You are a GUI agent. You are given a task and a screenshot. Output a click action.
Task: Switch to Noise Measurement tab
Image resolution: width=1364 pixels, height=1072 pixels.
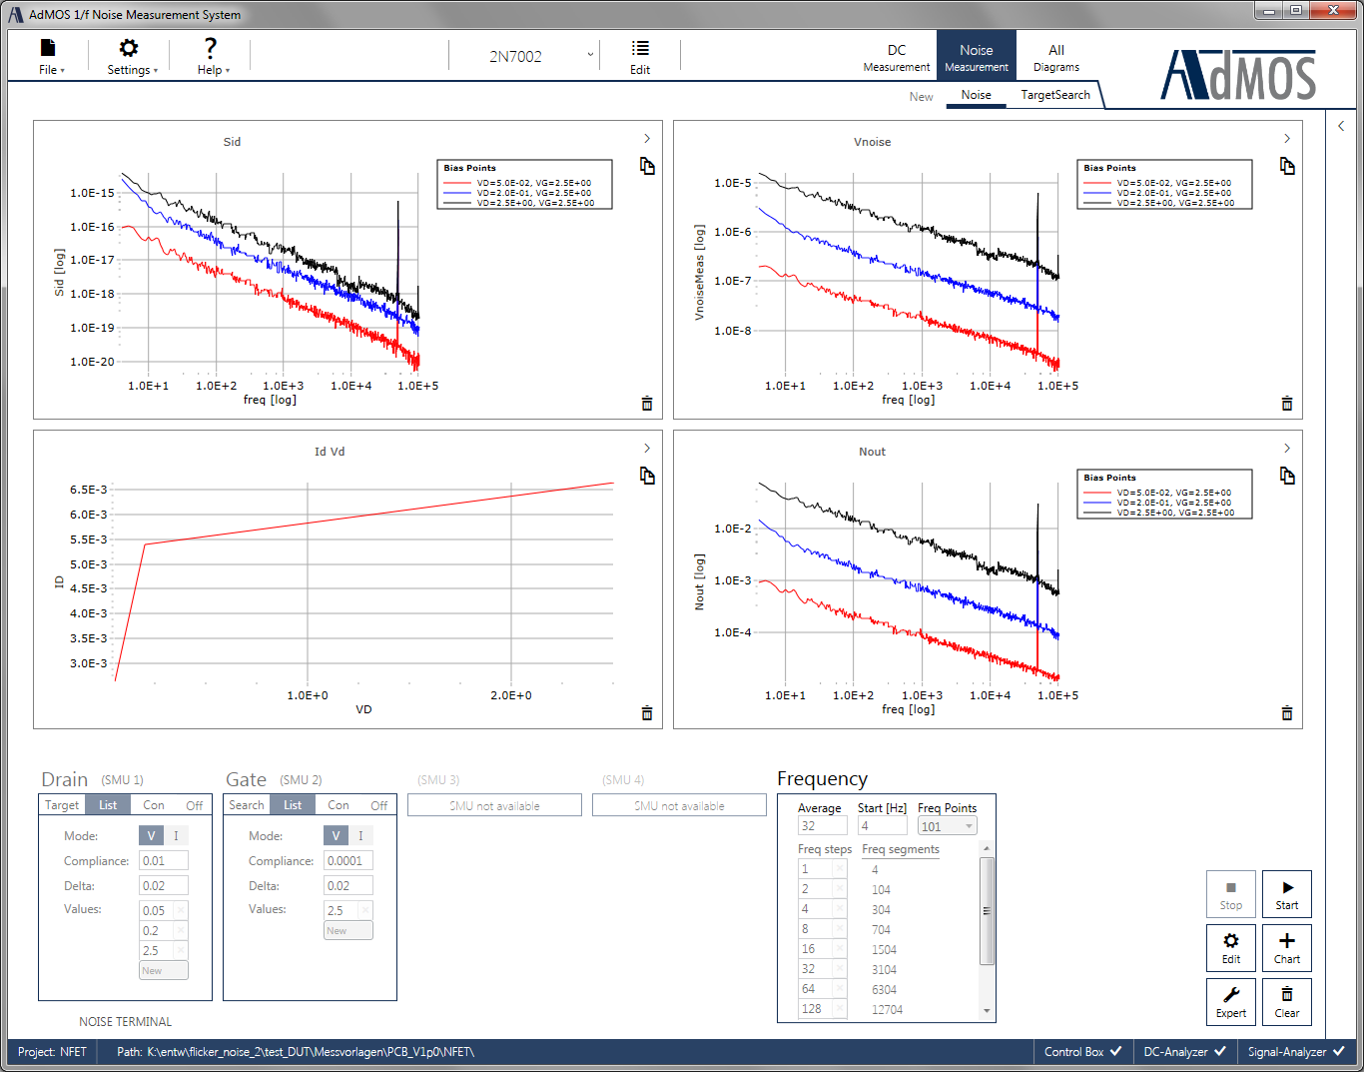tap(977, 57)
